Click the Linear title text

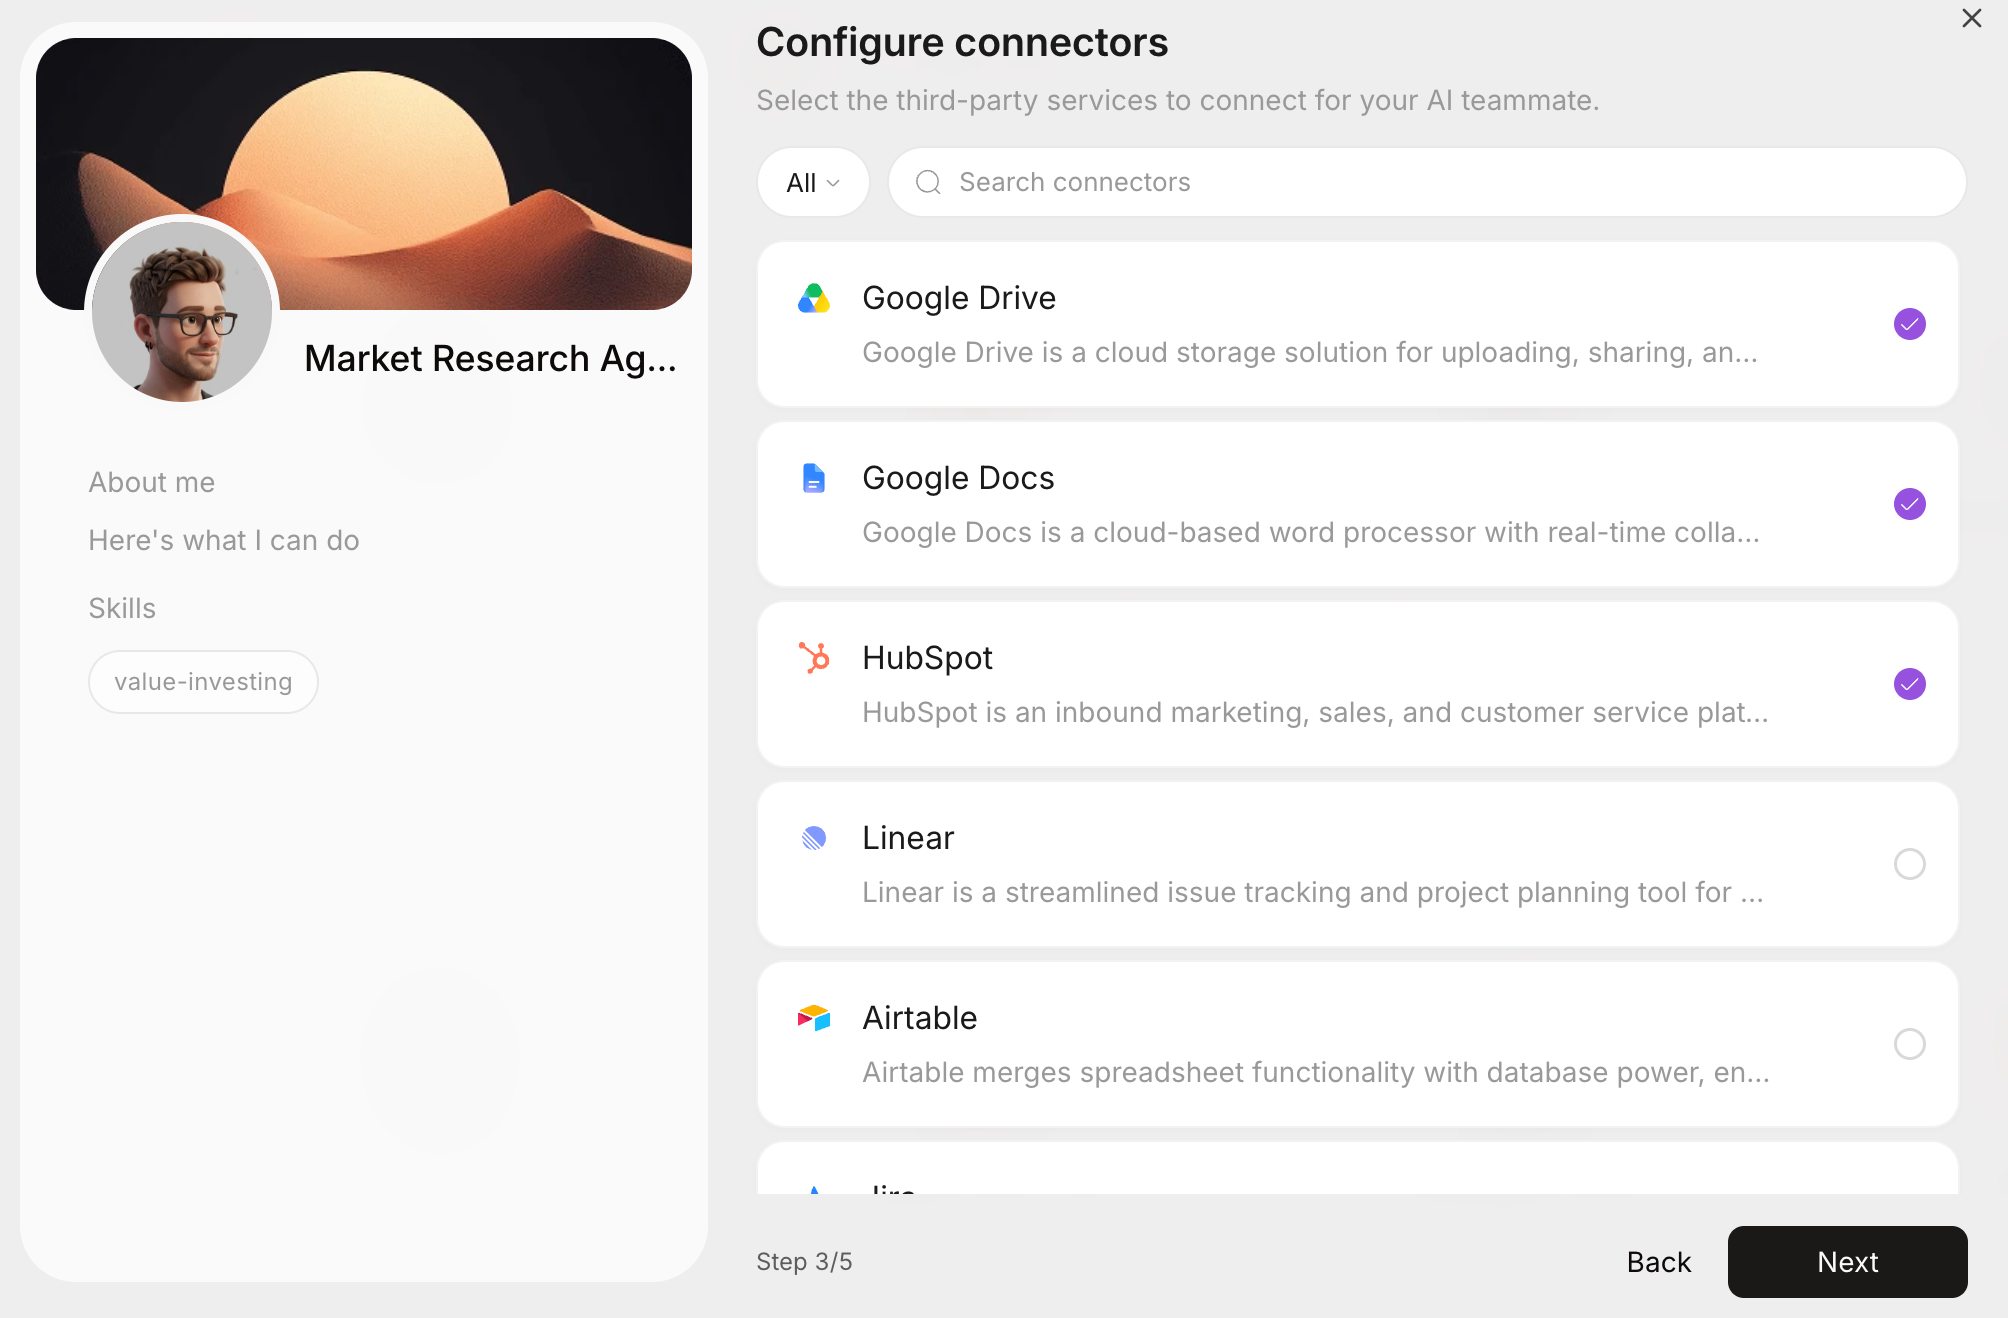(x=908, y=838)
